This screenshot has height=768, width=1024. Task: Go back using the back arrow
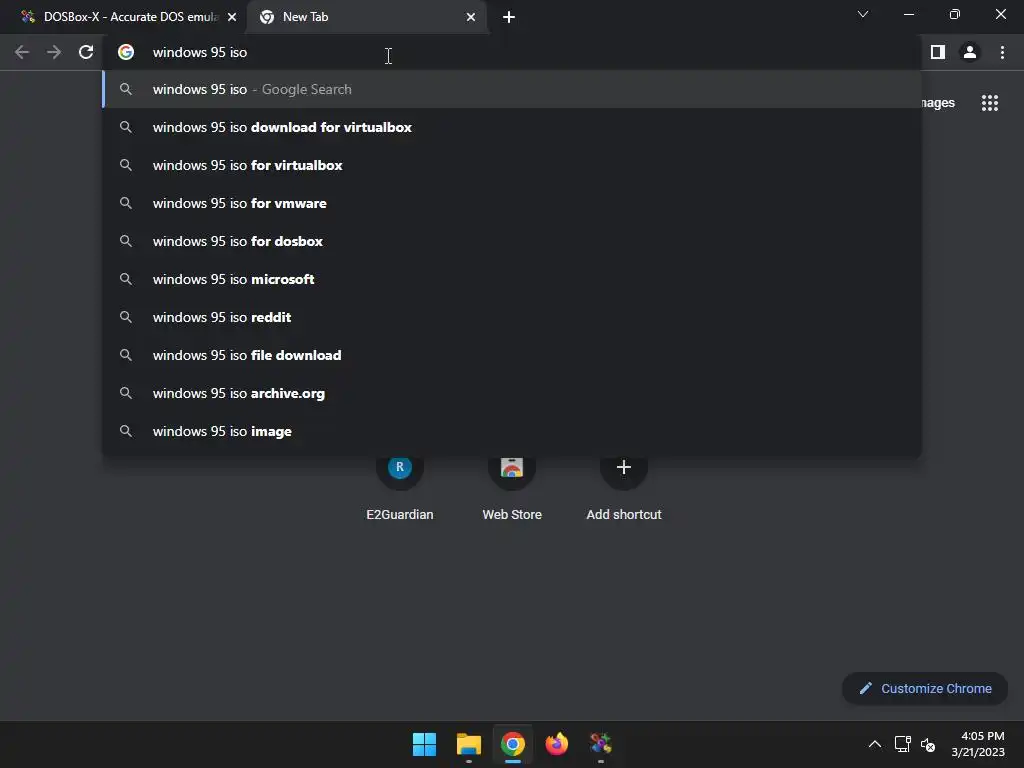[x=22, y=52]
